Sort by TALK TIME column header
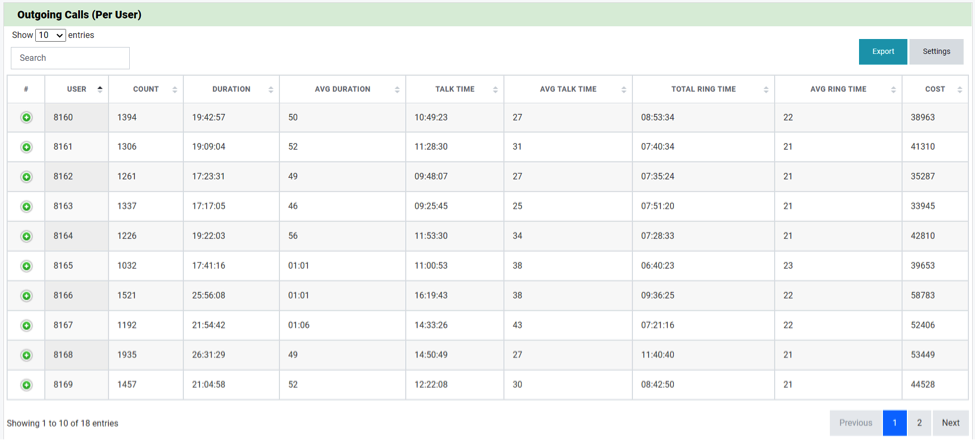Image resolution: width=975 pixels, height=440 pixels. point(455,89)
